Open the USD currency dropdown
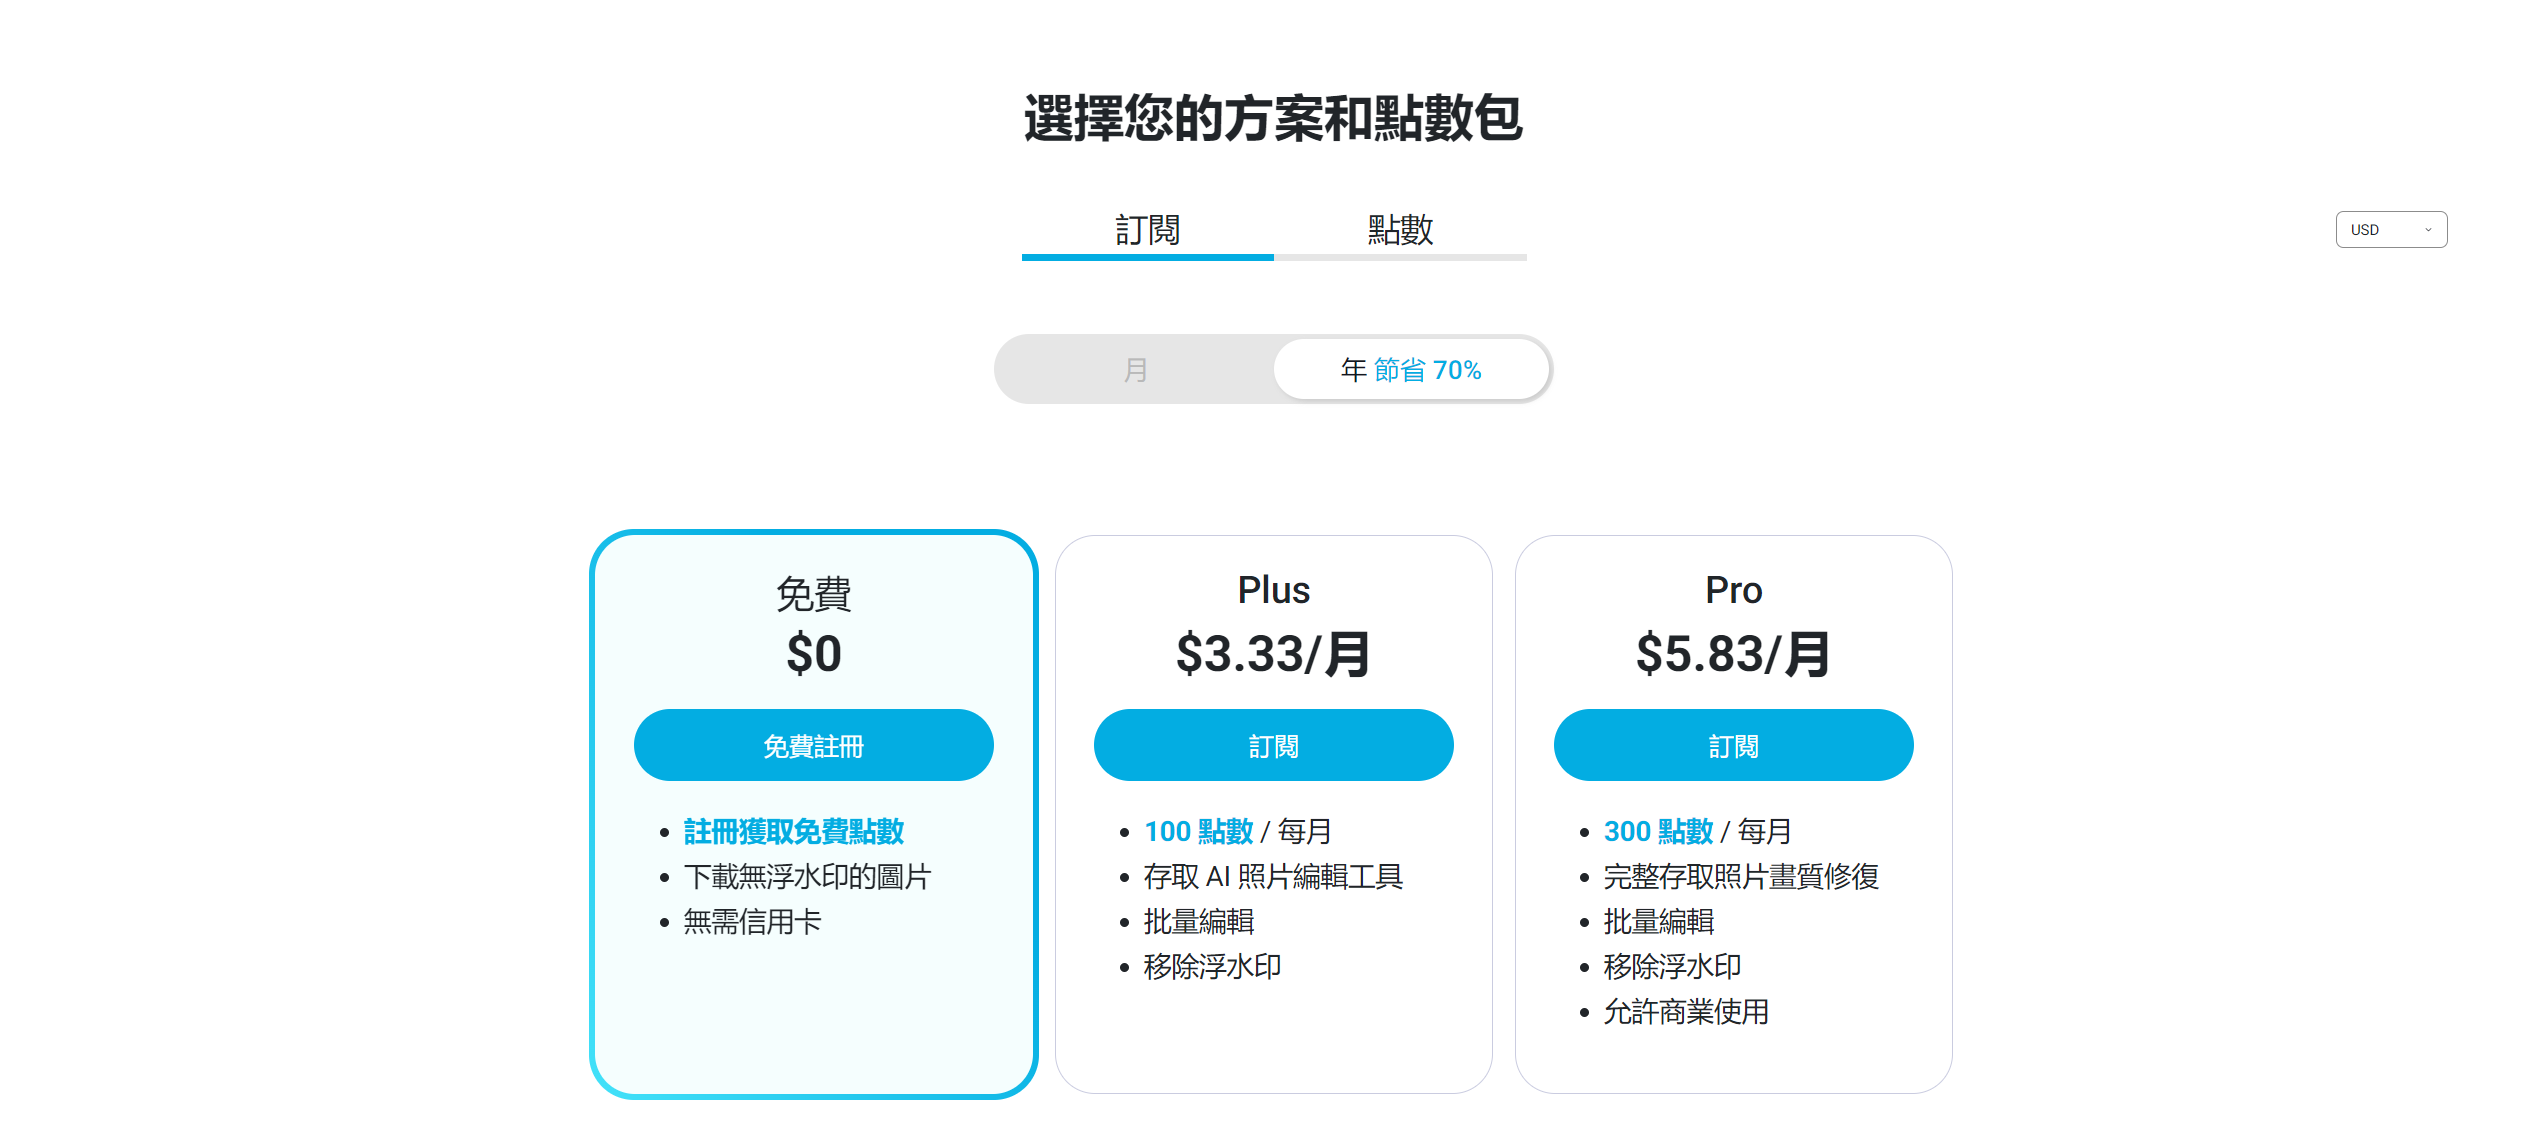This screenshot has width=2547, height=1128. 2389,230
